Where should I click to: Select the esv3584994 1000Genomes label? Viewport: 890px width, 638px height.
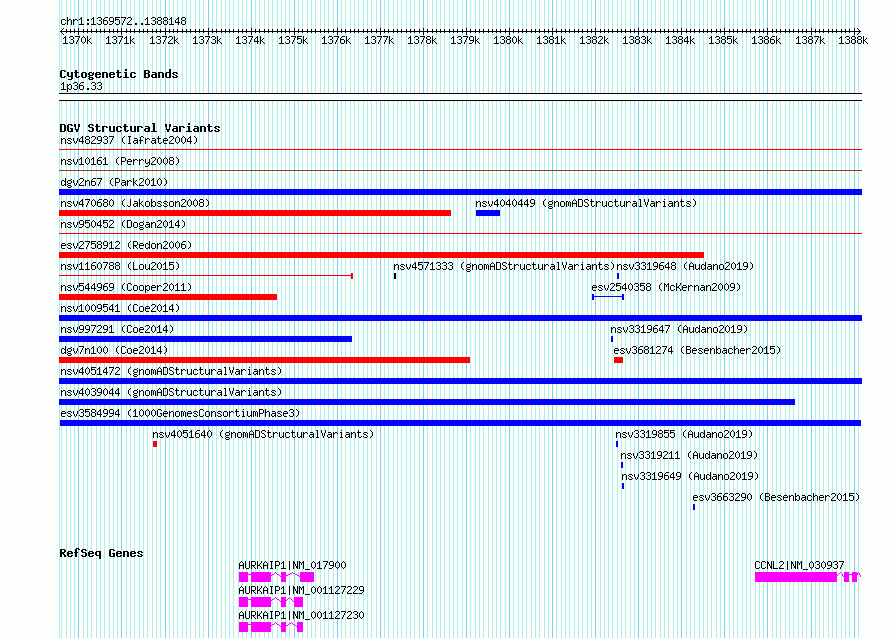click(180, 413)
